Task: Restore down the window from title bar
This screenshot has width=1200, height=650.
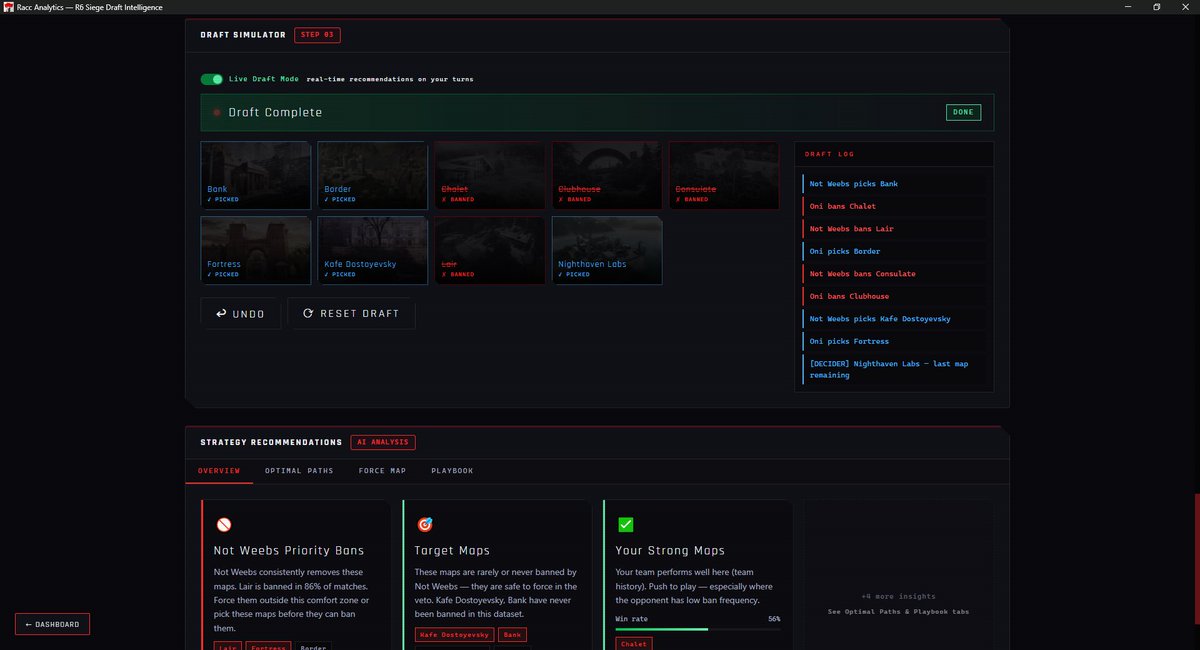Action: tap(1156, 6)
